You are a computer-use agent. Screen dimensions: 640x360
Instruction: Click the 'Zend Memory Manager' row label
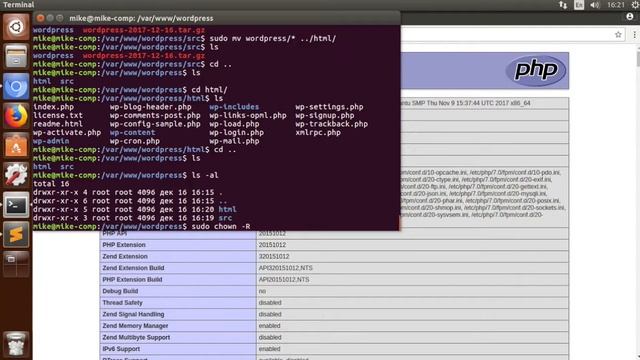(135, 326)
